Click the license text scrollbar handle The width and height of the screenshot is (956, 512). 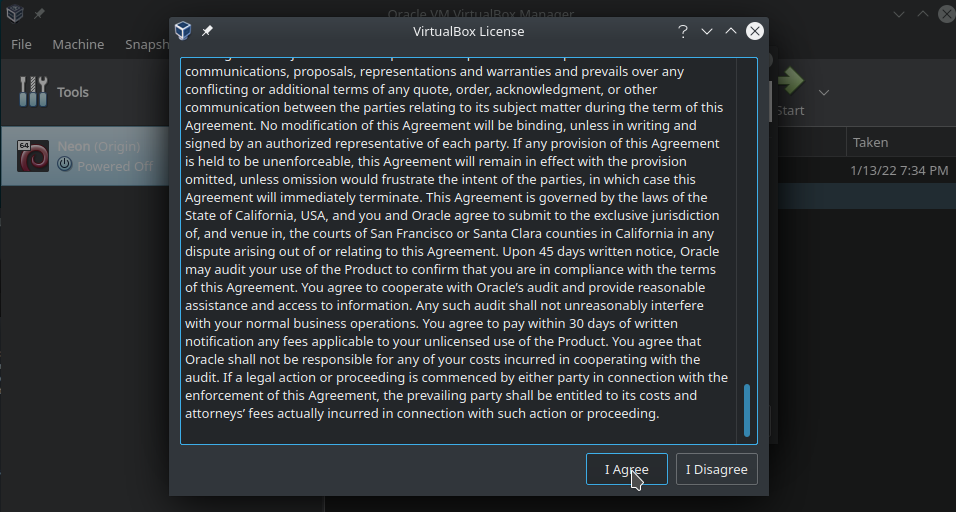point(747,410)
